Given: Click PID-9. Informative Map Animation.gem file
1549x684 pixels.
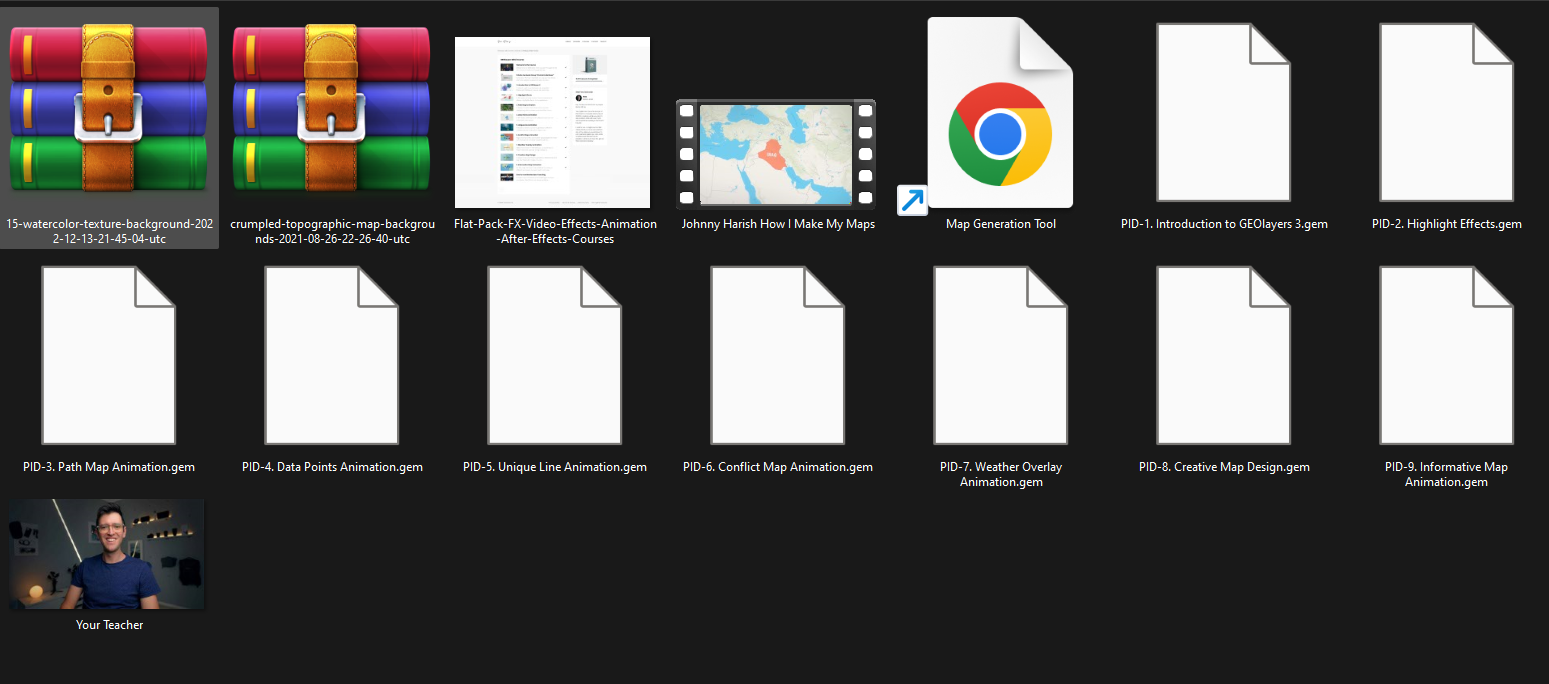Looking at the screenshot, I should click(1446, 355).
